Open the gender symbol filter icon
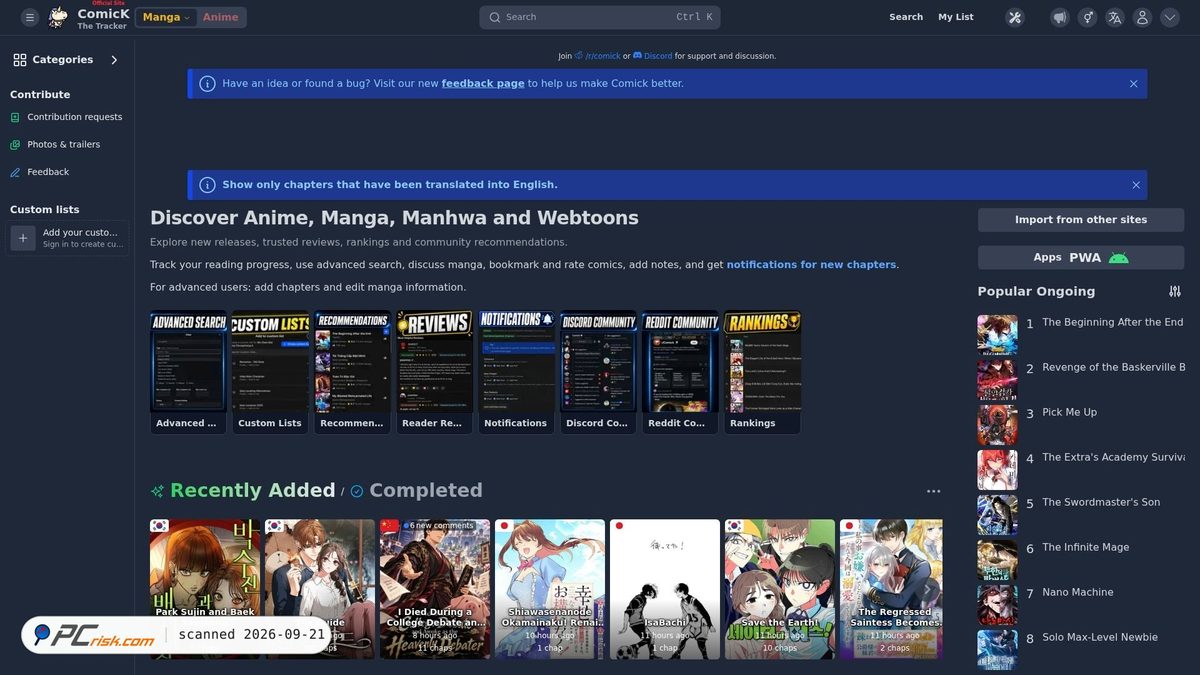 [x=1087, y=17]
